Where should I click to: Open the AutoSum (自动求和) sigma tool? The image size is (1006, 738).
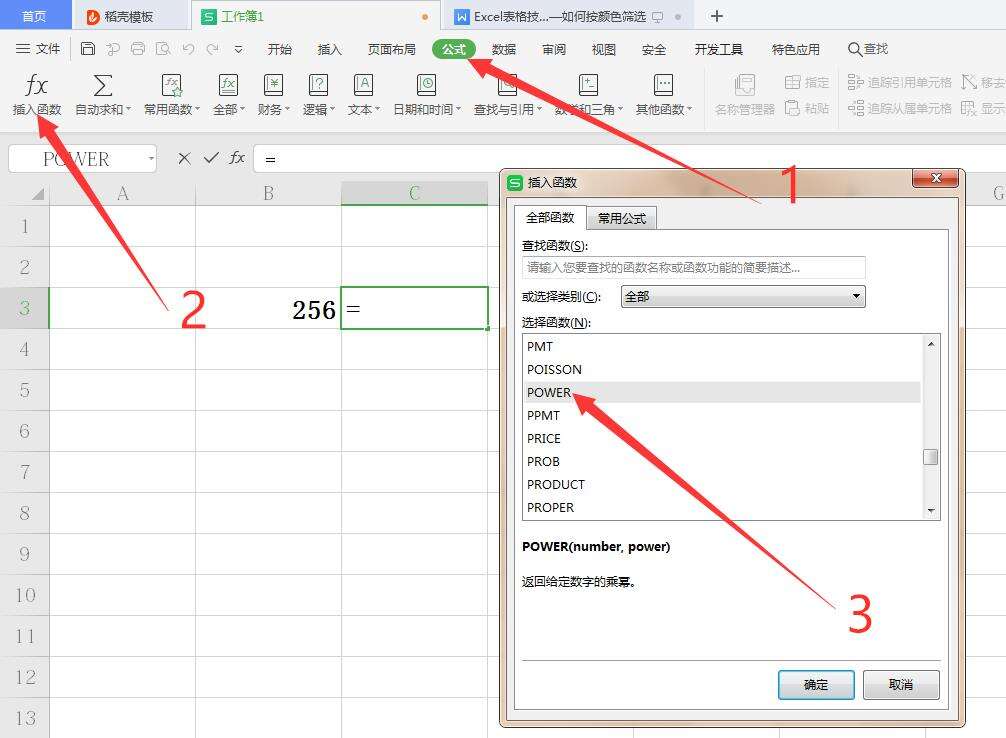pyautogui.click(x=103, y=85)
